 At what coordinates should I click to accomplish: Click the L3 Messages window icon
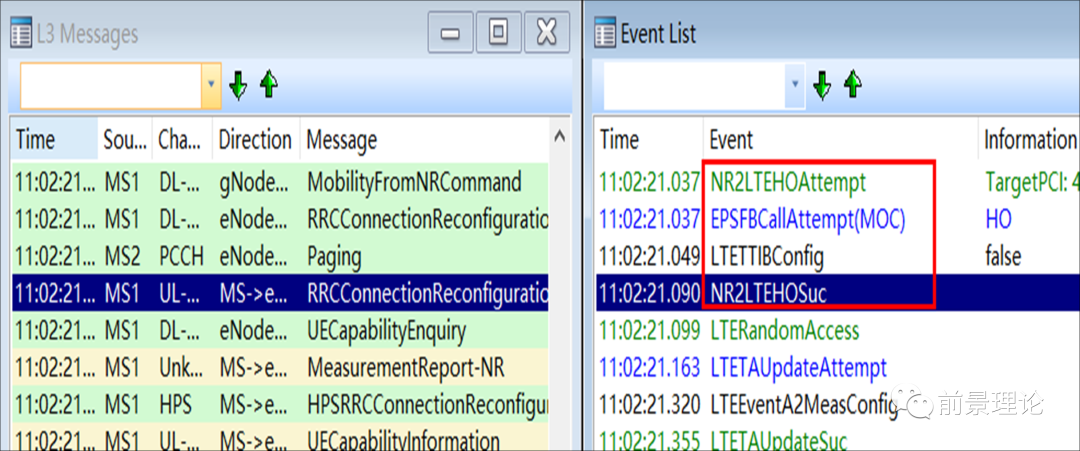tap(20, 34)
